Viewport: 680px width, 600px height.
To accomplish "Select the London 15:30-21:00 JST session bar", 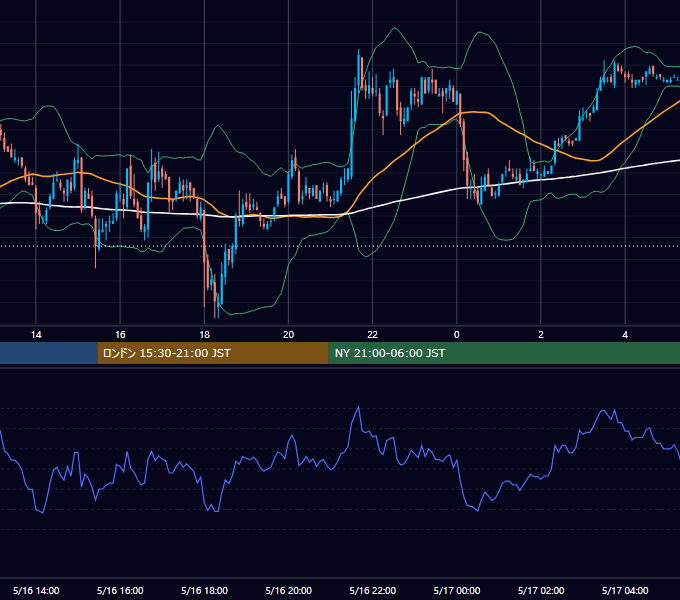I will pyautogui.click(x=213, y=353).
